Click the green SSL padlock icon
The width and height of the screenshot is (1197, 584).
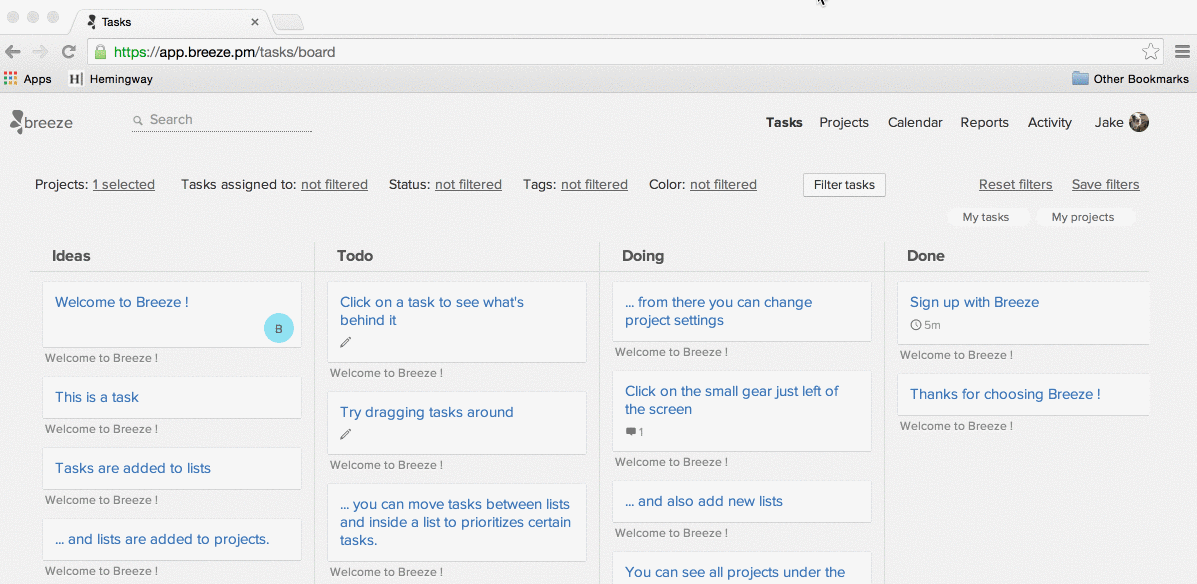point(100,52)
